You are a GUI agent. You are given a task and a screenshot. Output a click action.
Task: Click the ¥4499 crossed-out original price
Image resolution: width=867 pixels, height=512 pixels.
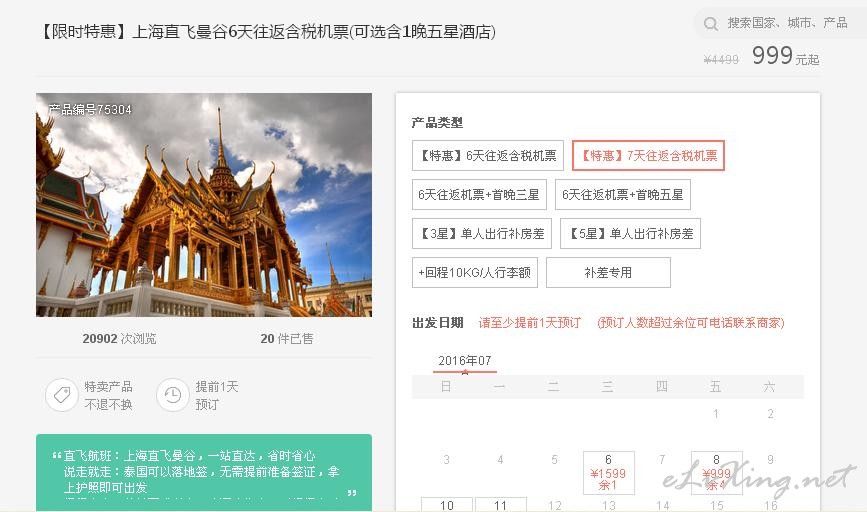(x=721, y=60)
